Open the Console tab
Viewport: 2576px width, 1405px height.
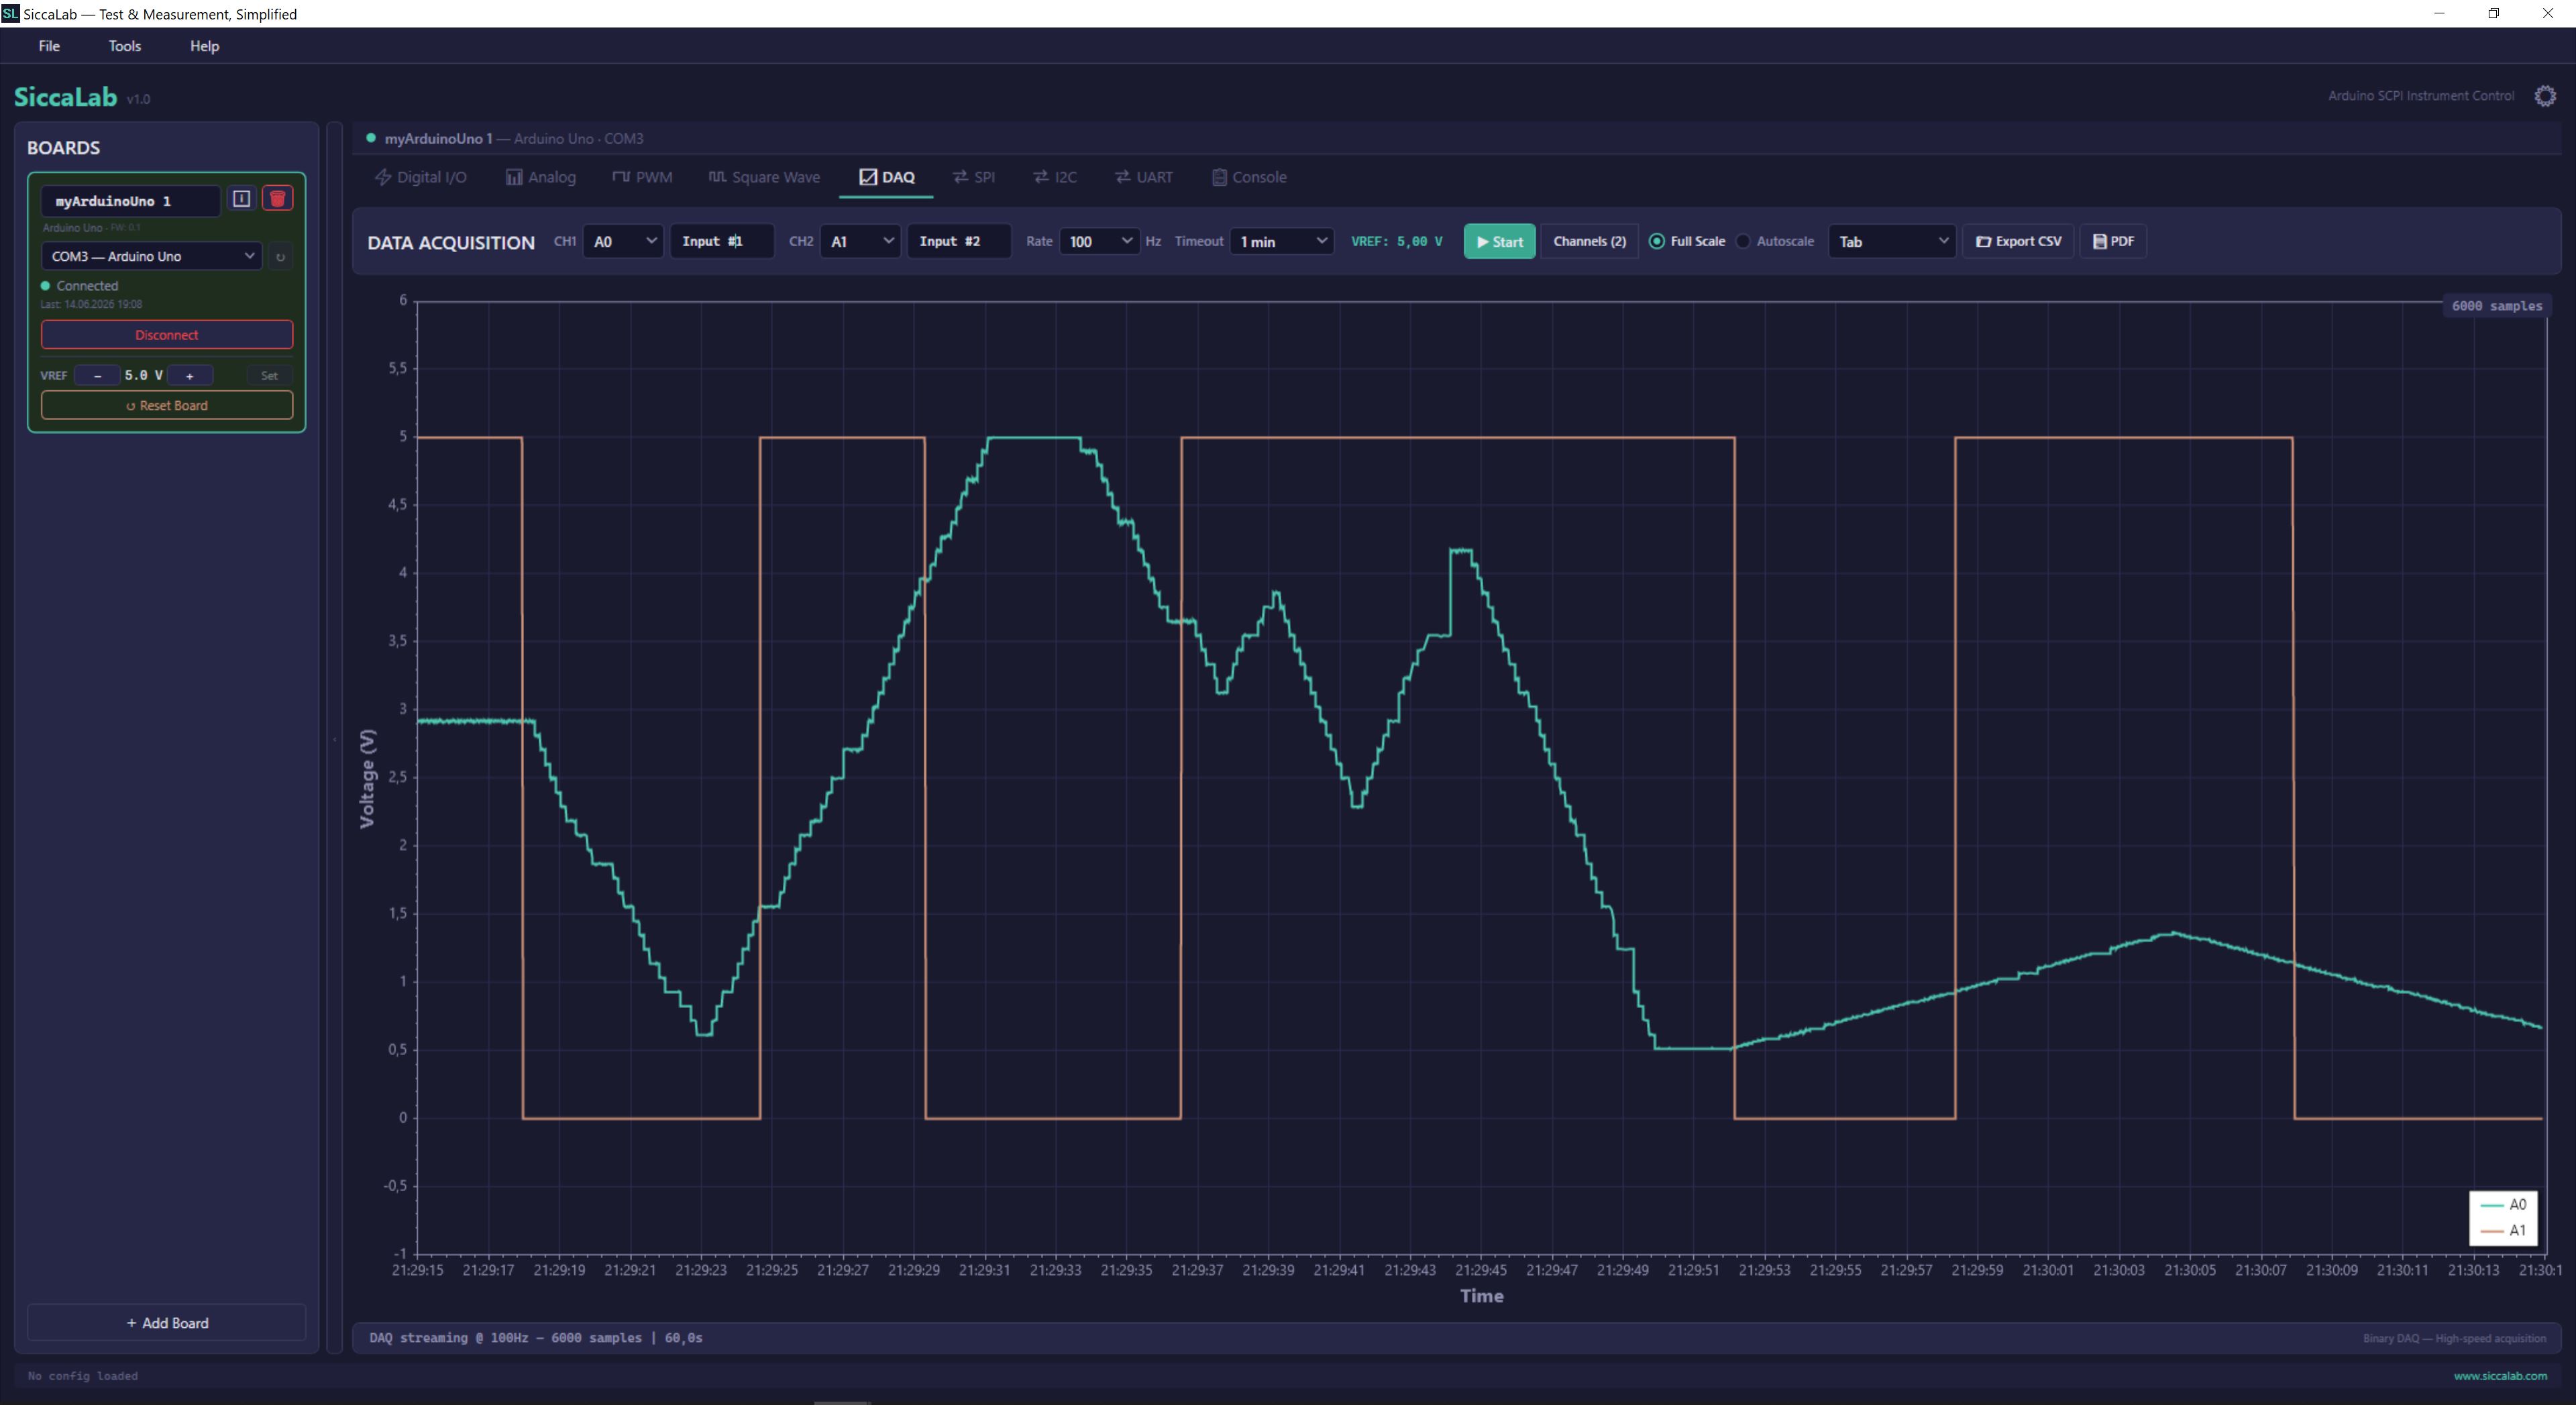pyautogui.click(x=1249, y=177)
